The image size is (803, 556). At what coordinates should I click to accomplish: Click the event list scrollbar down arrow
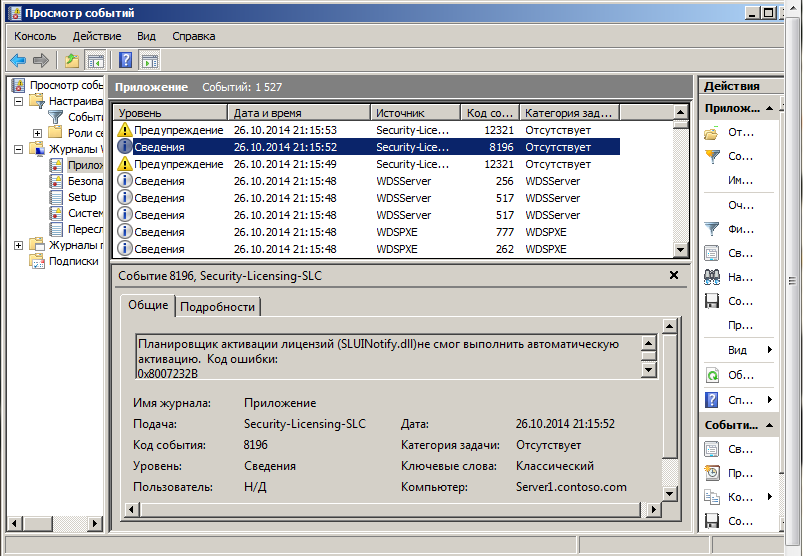tap(680, 250)
